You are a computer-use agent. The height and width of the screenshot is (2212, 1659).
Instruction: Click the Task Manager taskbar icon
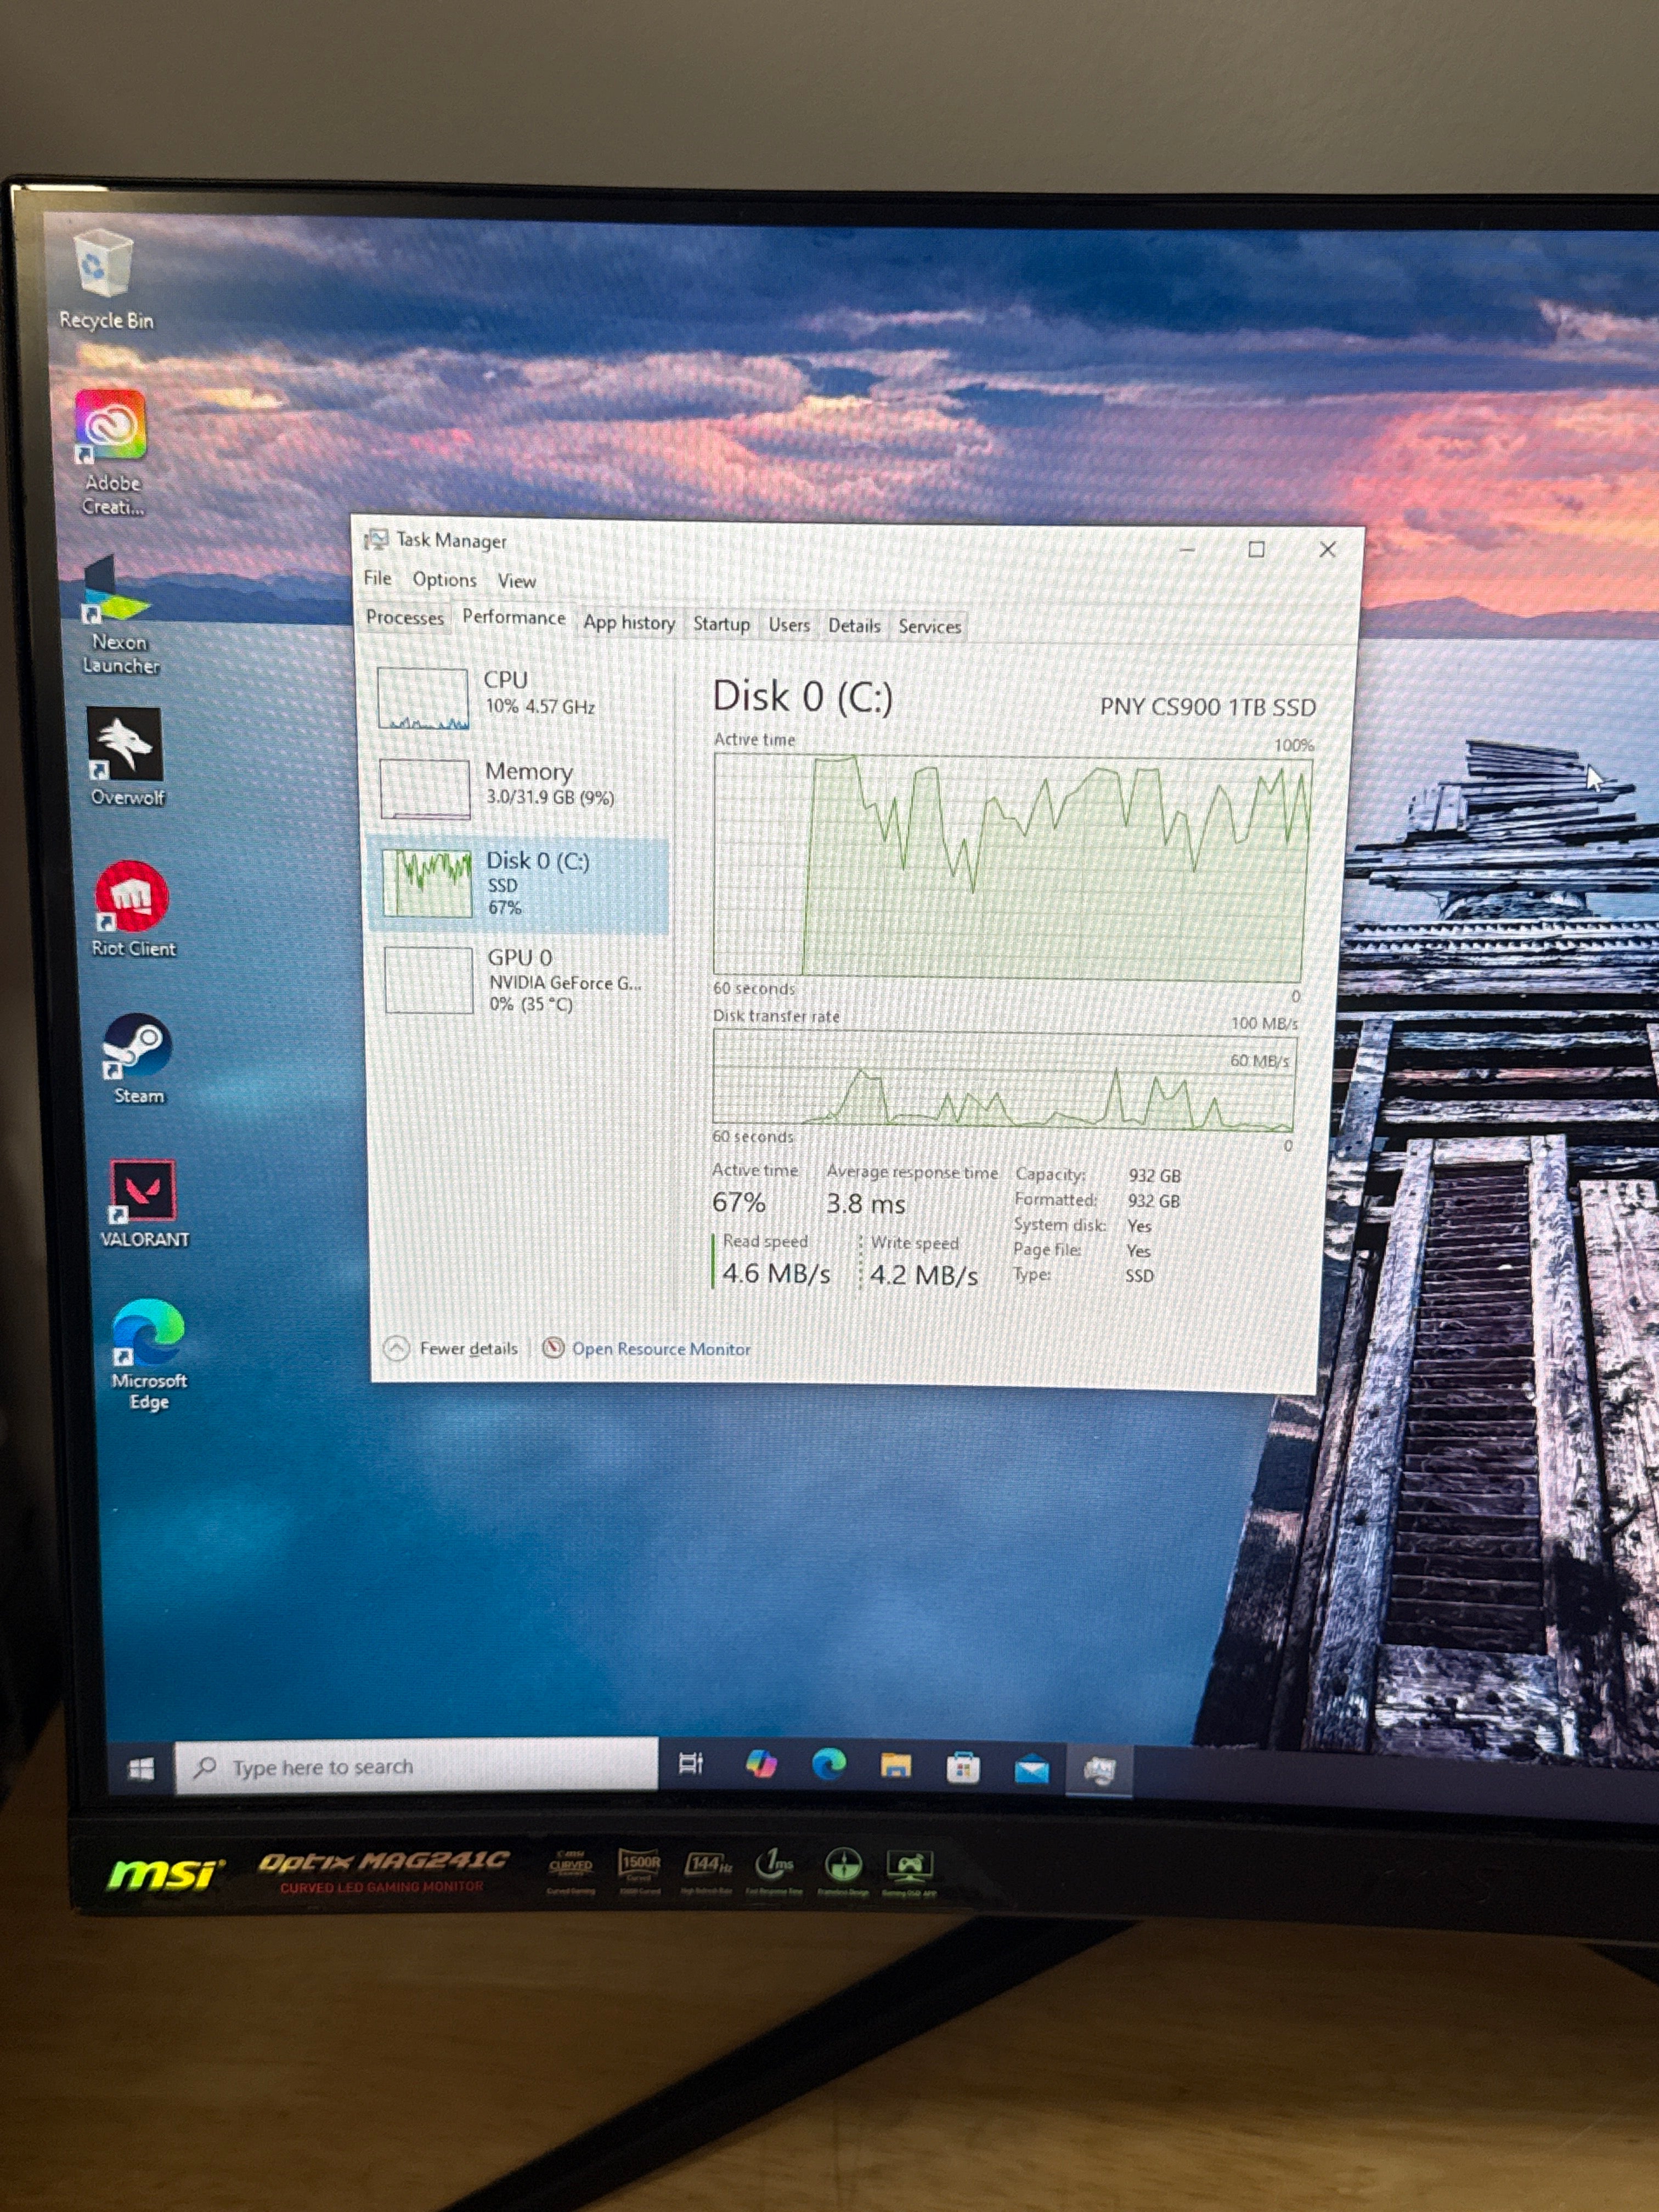1099,1772
